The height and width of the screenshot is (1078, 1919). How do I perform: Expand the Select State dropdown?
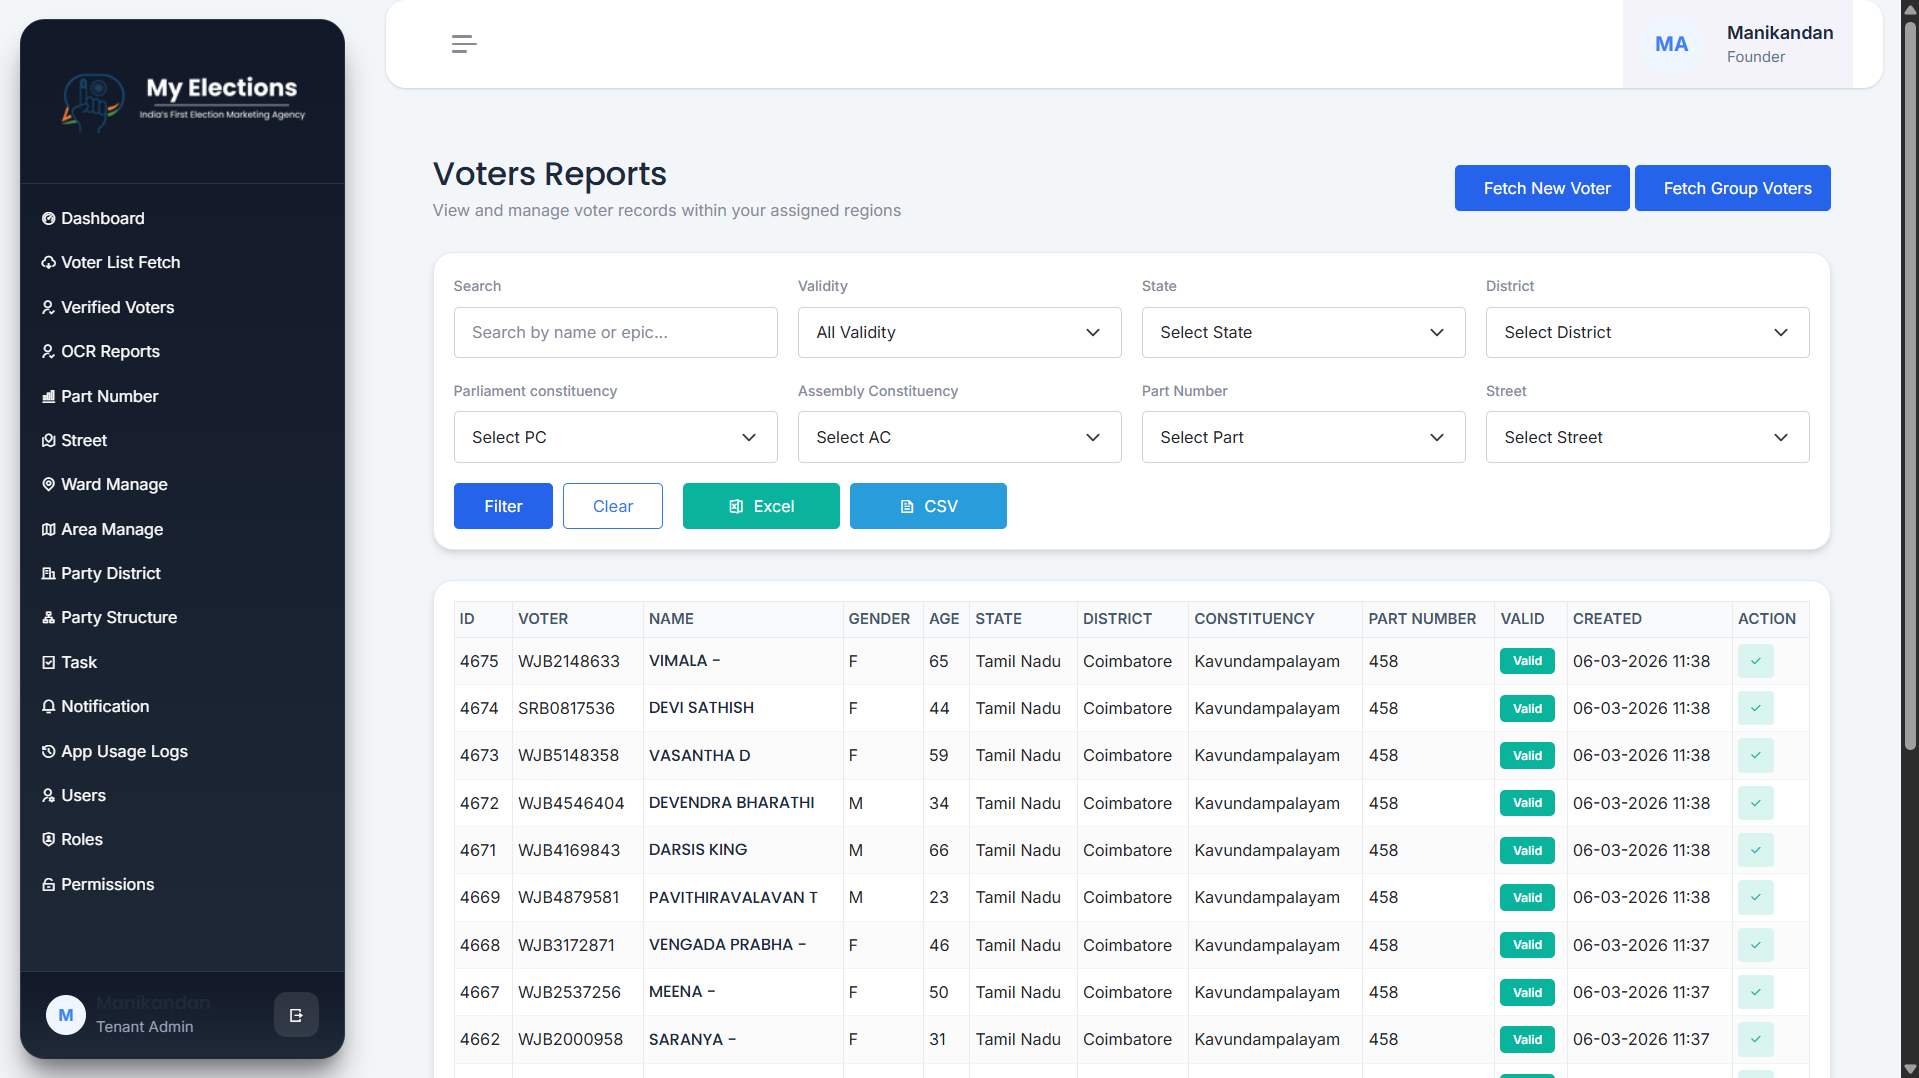tap(1302, 332)
